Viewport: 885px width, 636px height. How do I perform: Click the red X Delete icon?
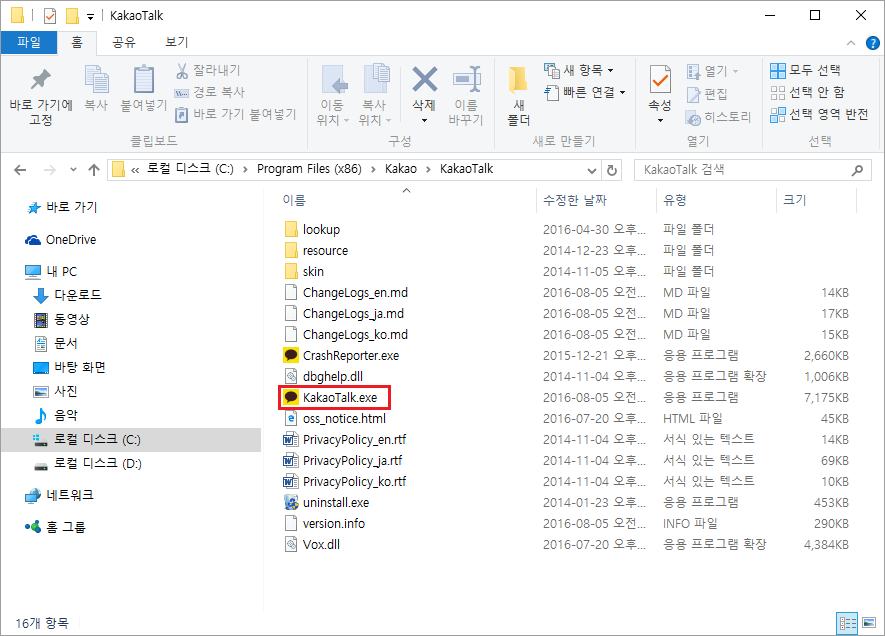coord(424,79)
